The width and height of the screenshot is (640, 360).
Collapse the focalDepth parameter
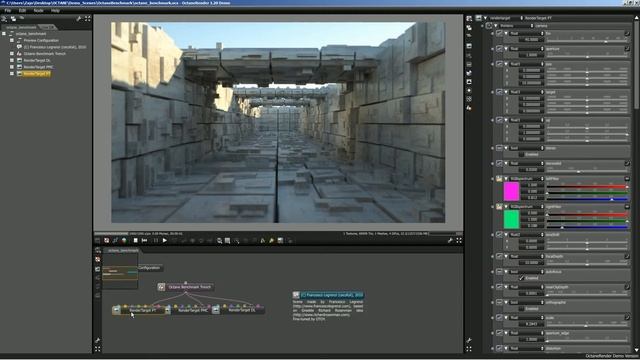pos(506,257)
